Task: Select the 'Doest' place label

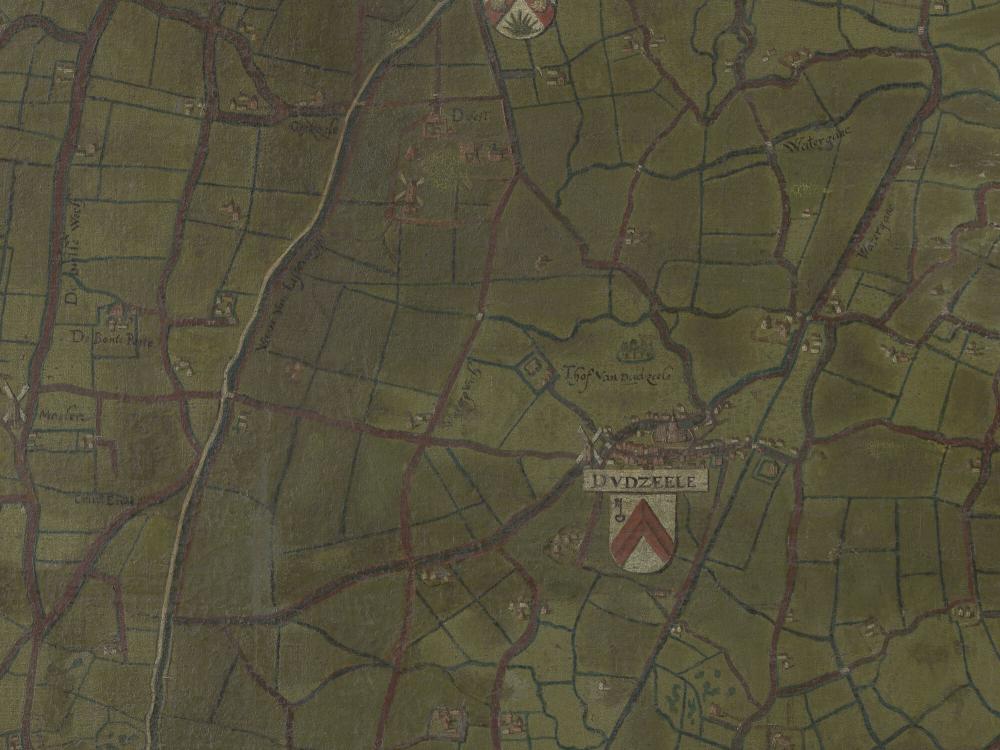Action: (x=470, y=116)
